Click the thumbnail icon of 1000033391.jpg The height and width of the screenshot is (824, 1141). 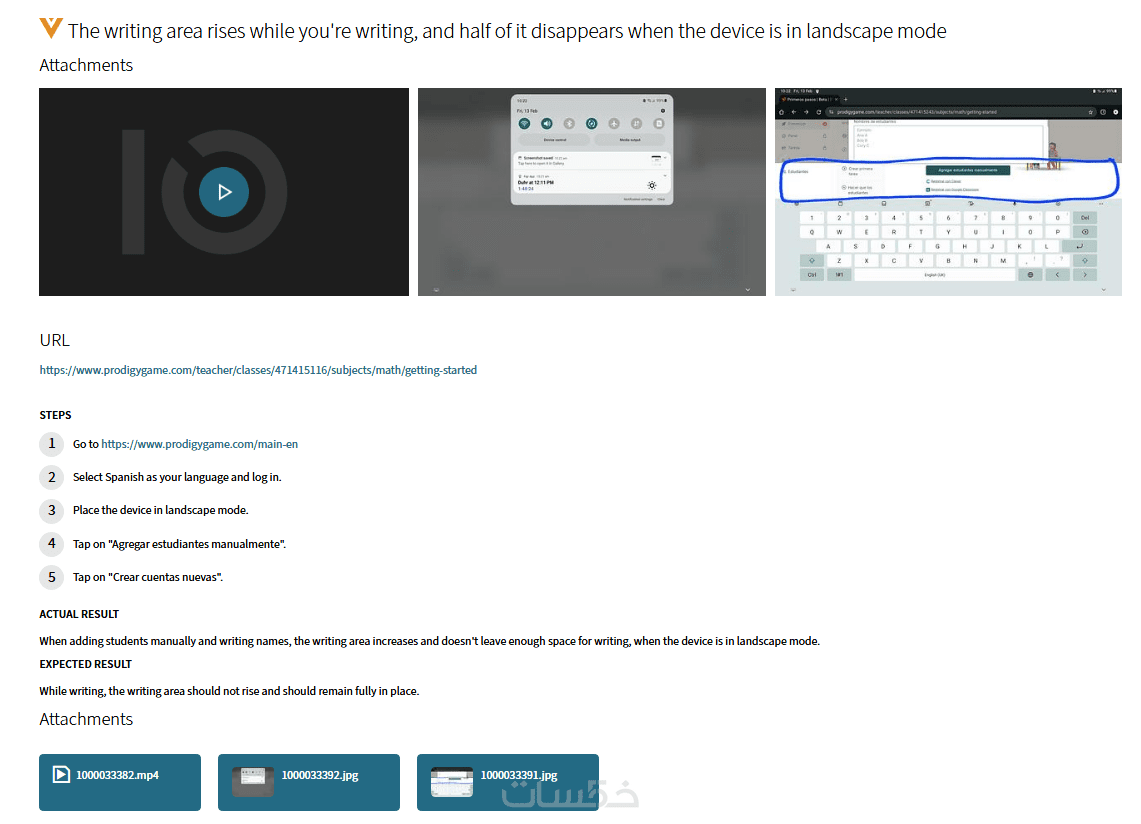[x=452, y=782]
